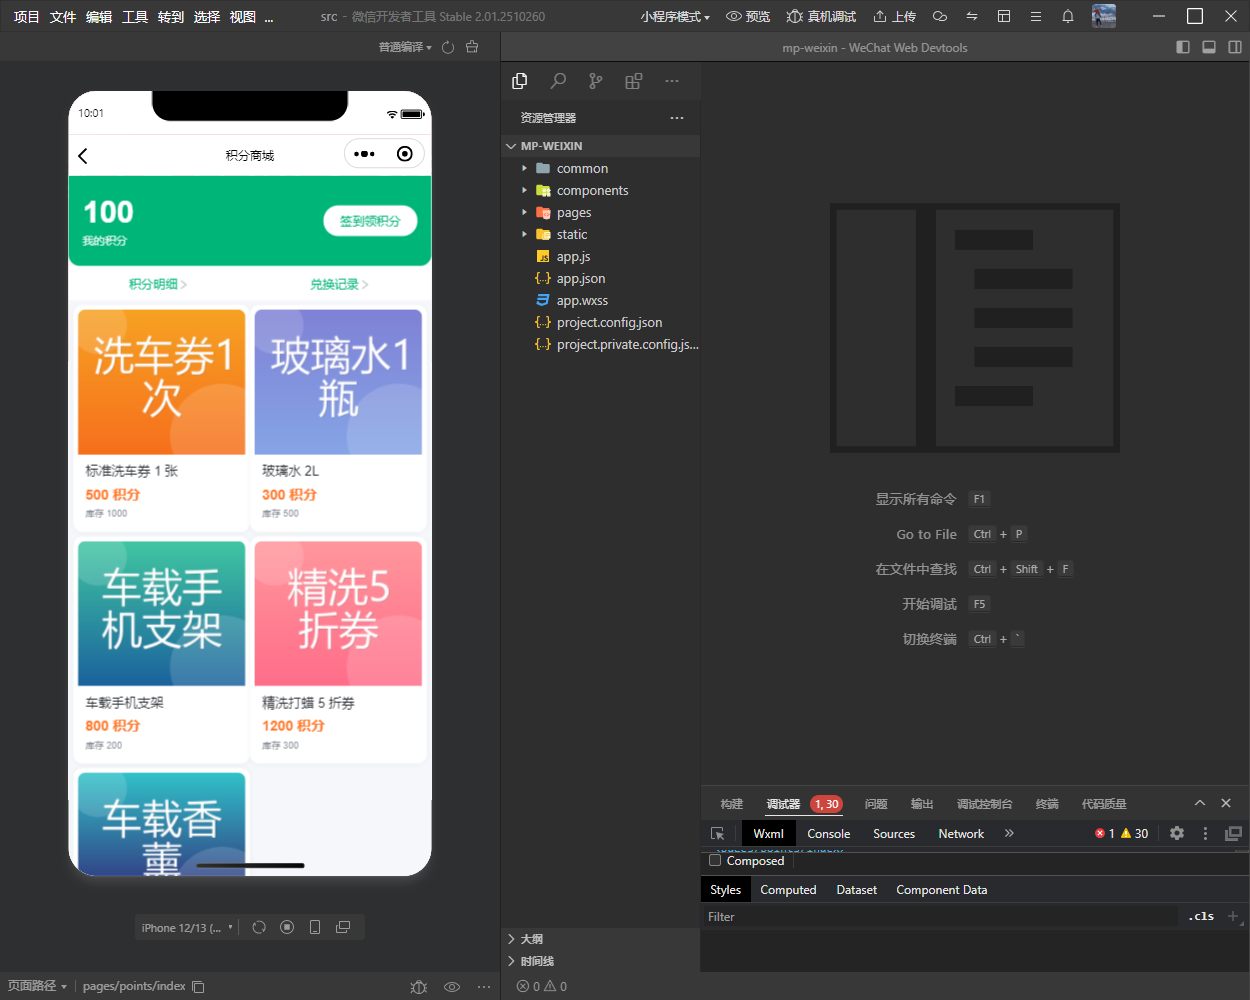Click the eye icon in the bottom status bar
This screenshot has width=1250, height=1000.
click(452, 987)
